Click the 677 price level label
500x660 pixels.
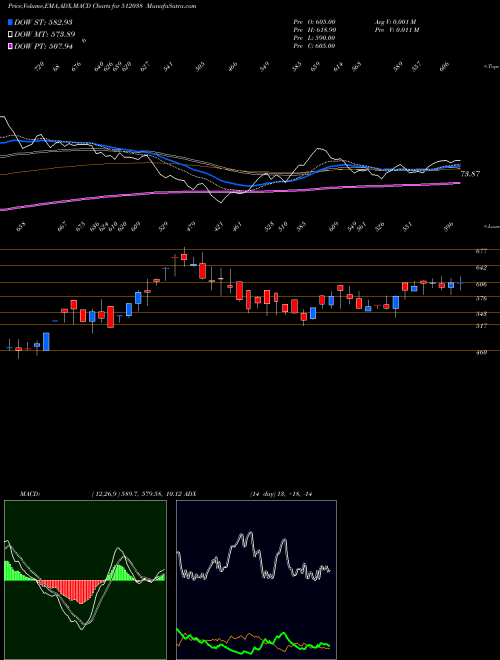[481, 251]
